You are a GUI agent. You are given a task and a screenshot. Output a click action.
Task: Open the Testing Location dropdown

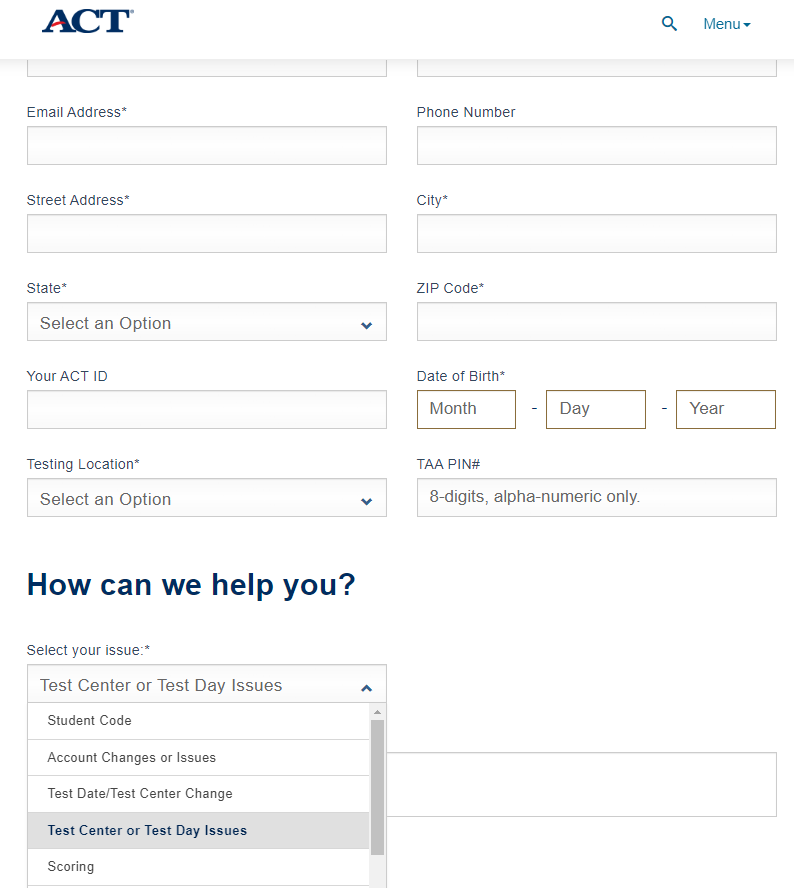(207, 498)
